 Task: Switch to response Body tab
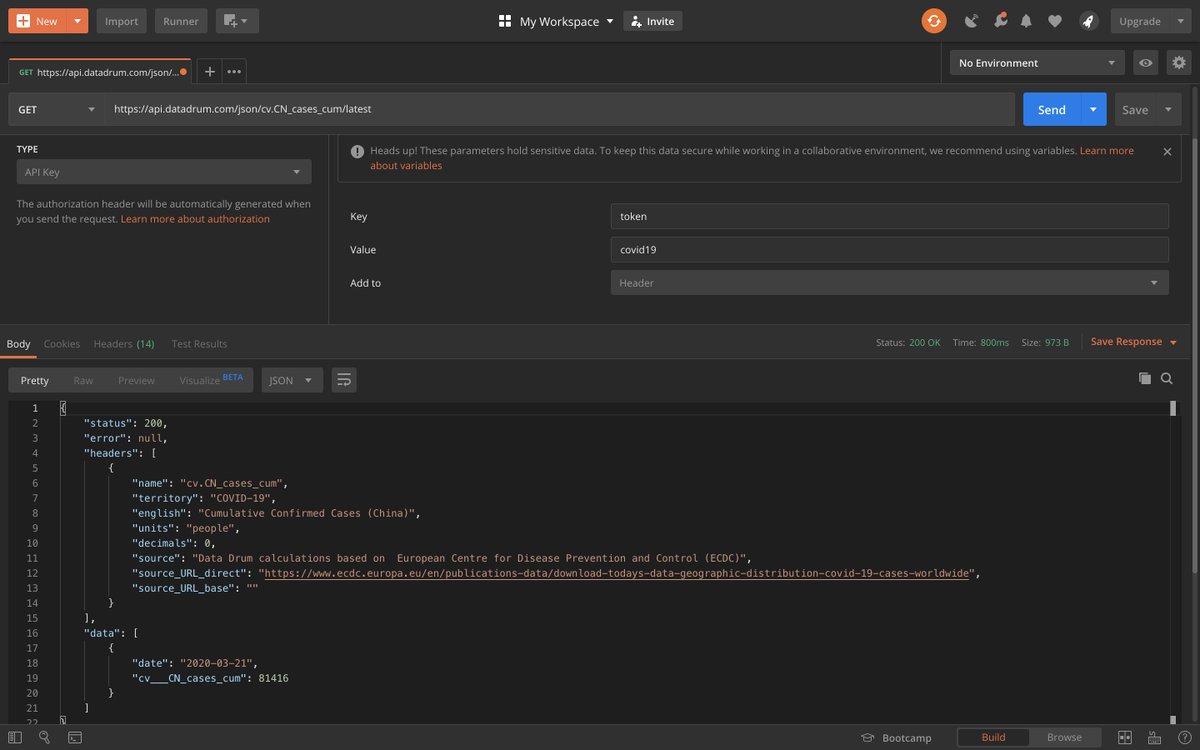click(19, 344)
